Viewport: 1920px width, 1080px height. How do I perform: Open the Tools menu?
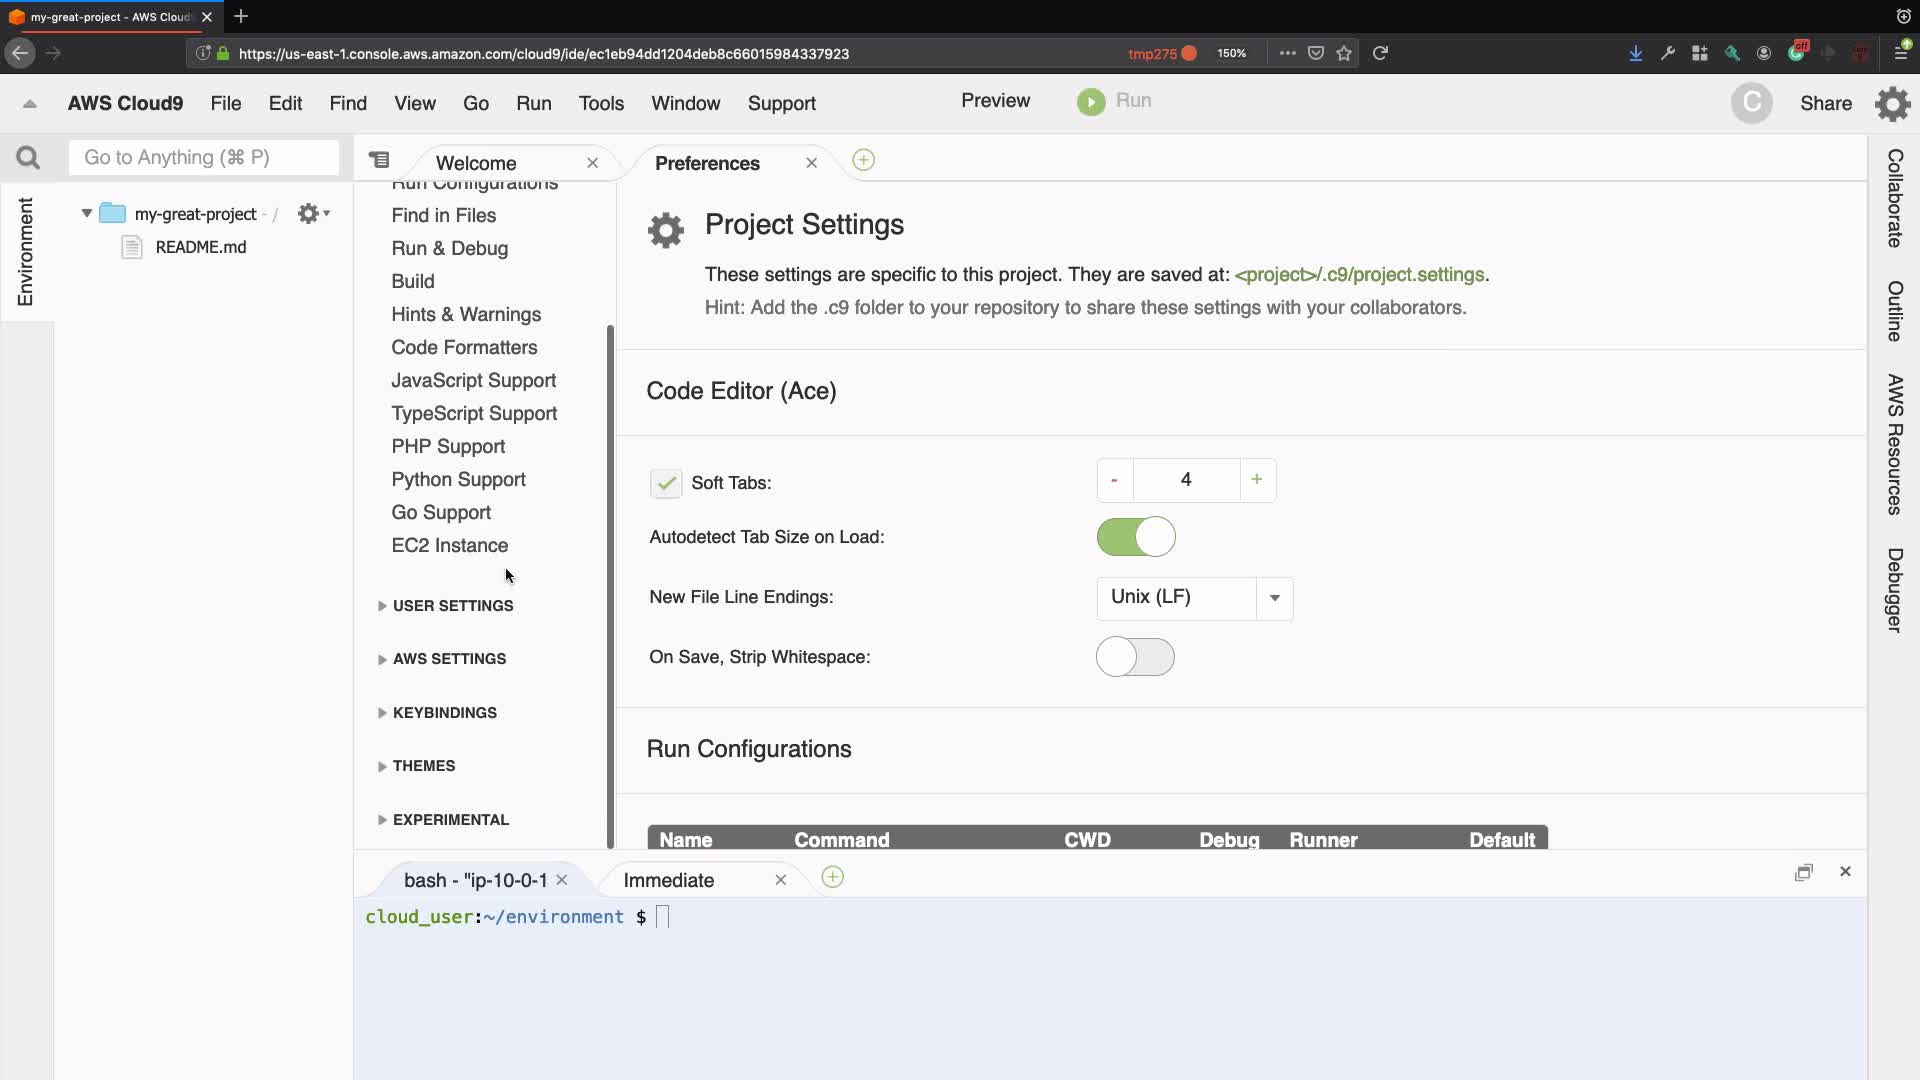pyautogui.click(x=601, y=104)
